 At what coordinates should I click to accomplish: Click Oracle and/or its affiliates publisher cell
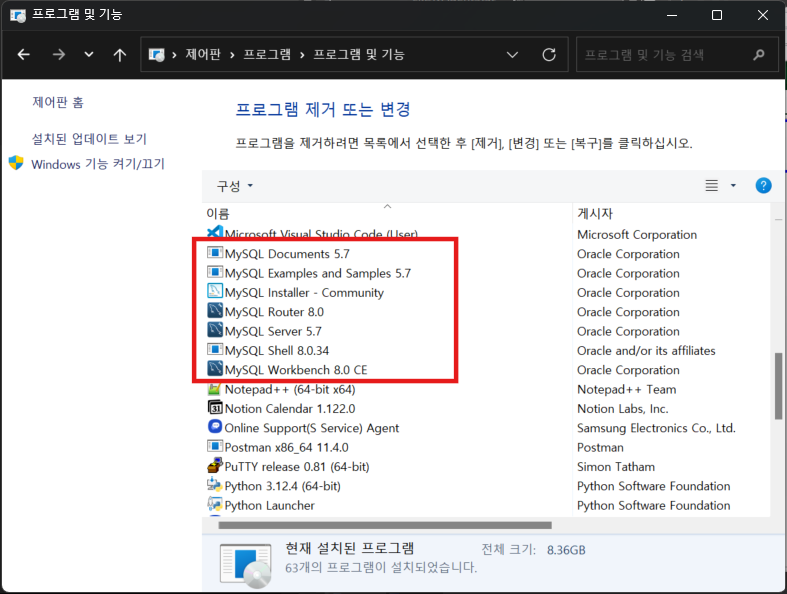[646, 350]
